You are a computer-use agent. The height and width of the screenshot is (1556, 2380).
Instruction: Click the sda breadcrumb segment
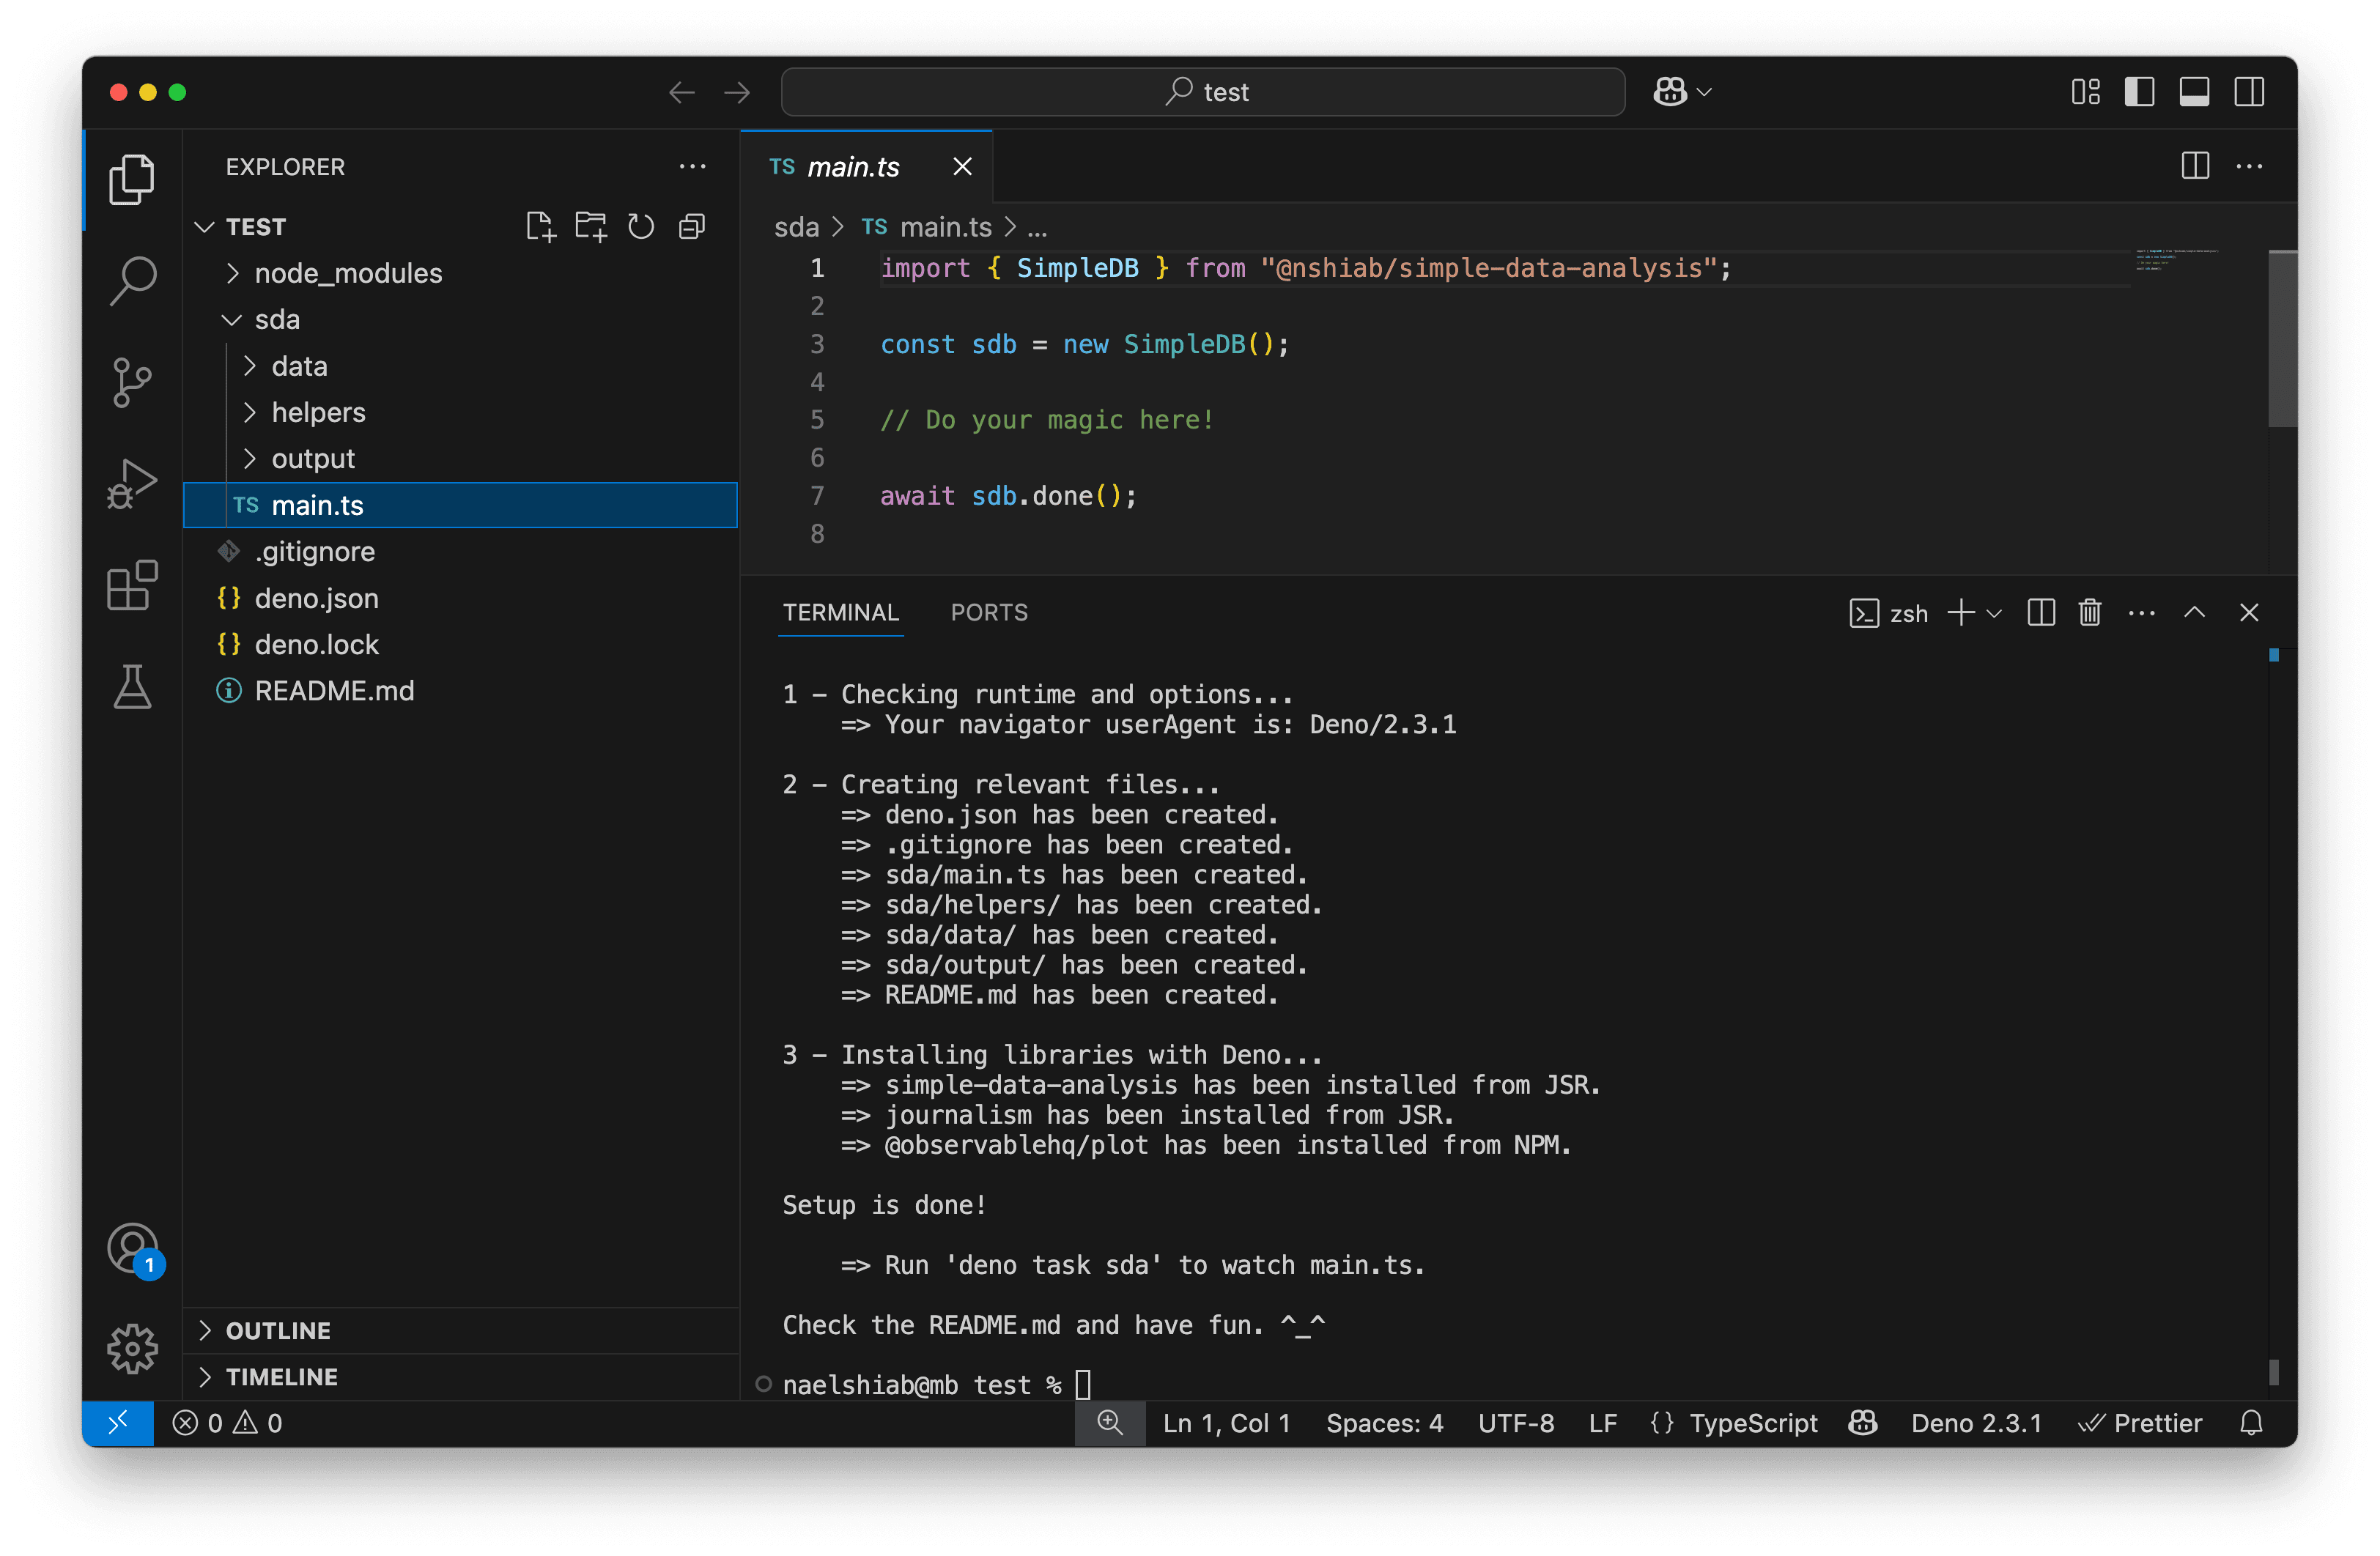pyautogui.click(x=796, y=227)
